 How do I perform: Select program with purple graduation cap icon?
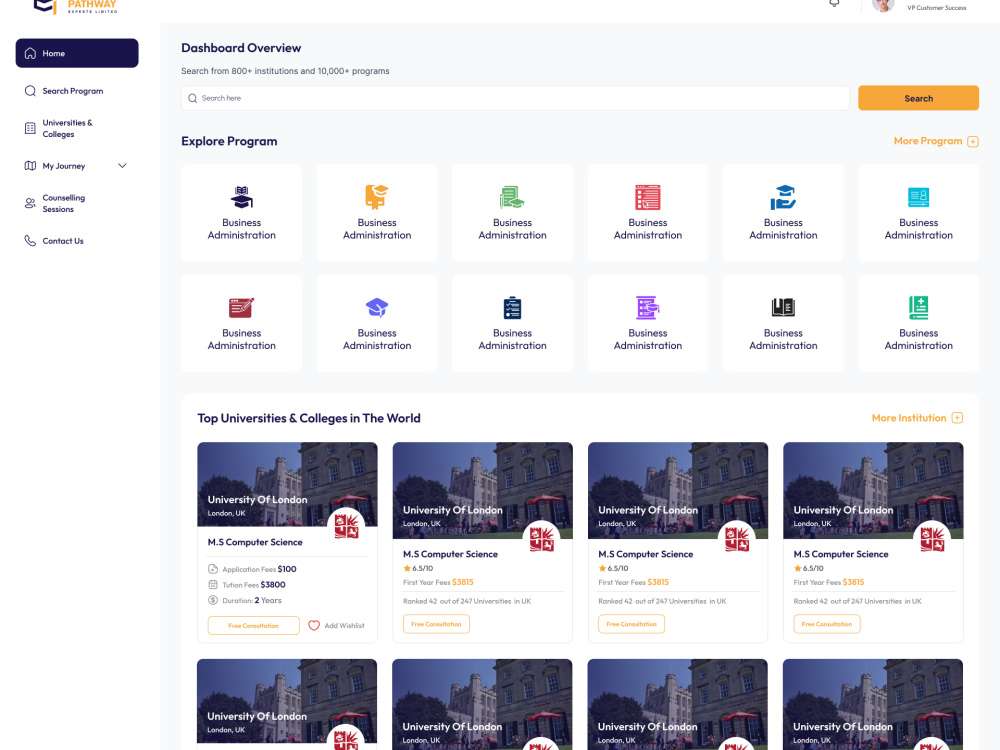tap(377, 323)
